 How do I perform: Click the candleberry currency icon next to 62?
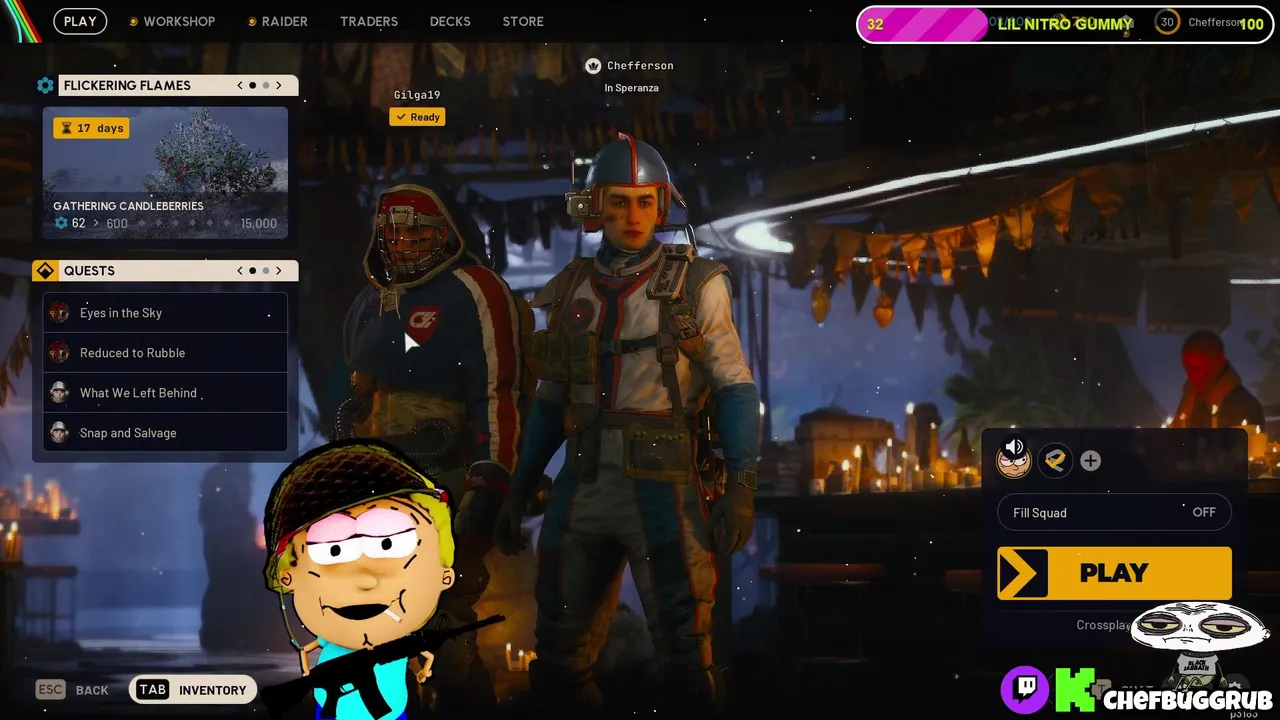tap(61, 223)
